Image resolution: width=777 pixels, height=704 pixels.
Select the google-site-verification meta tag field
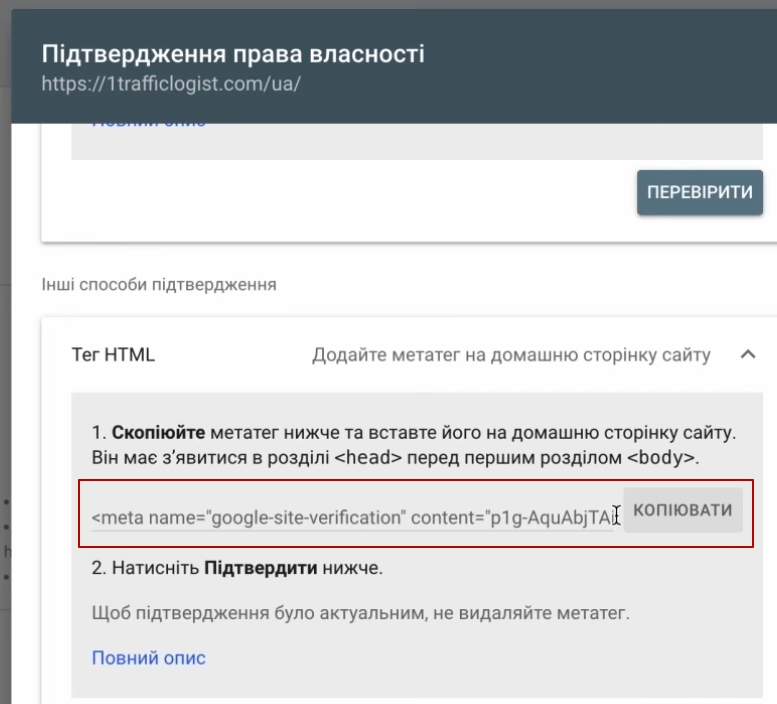coord(352,517)
